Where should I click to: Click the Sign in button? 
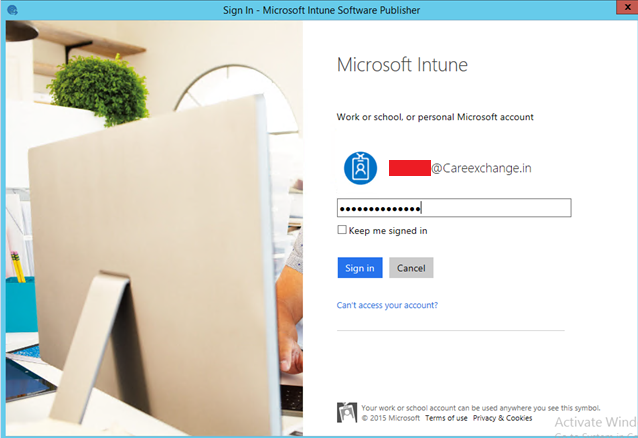pos(360,268)
